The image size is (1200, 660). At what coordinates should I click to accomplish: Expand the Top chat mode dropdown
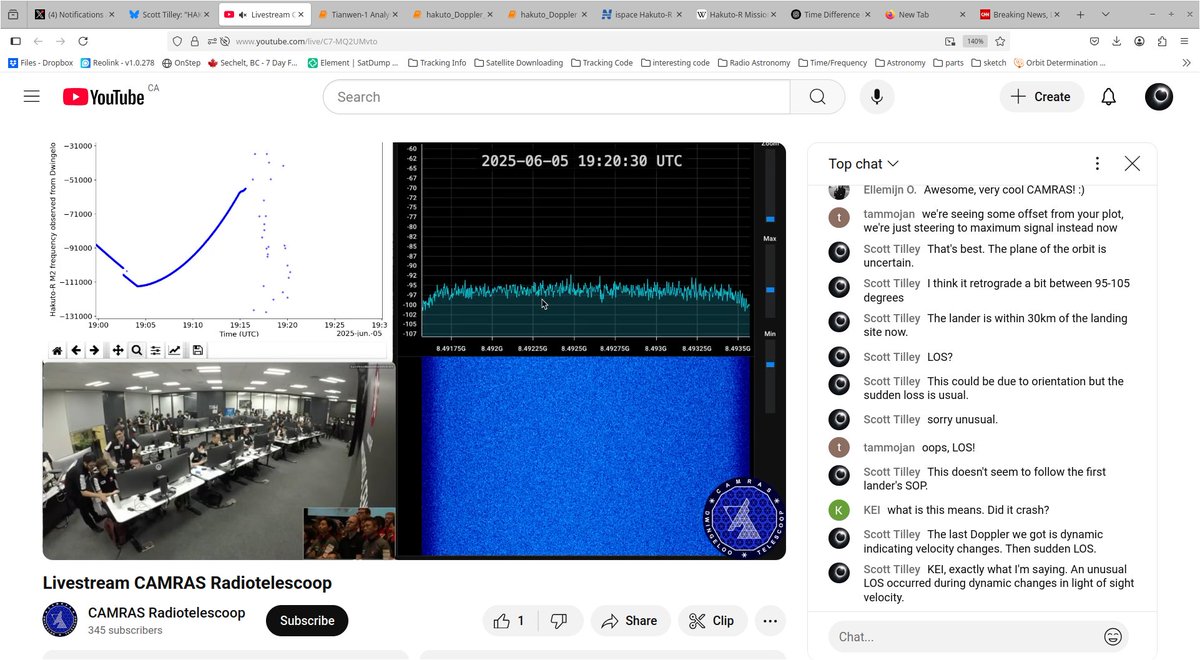pyautogui.click(x=864, y=164)
